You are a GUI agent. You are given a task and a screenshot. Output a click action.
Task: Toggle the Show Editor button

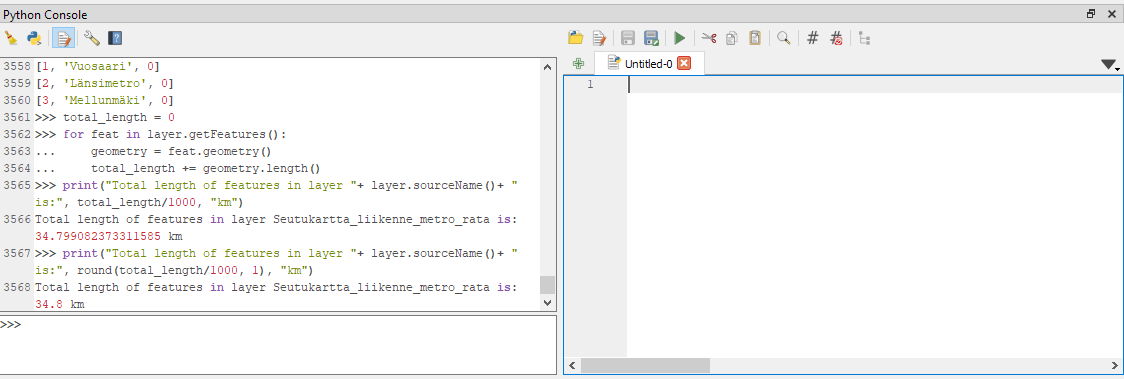click(x=64, y=39)
